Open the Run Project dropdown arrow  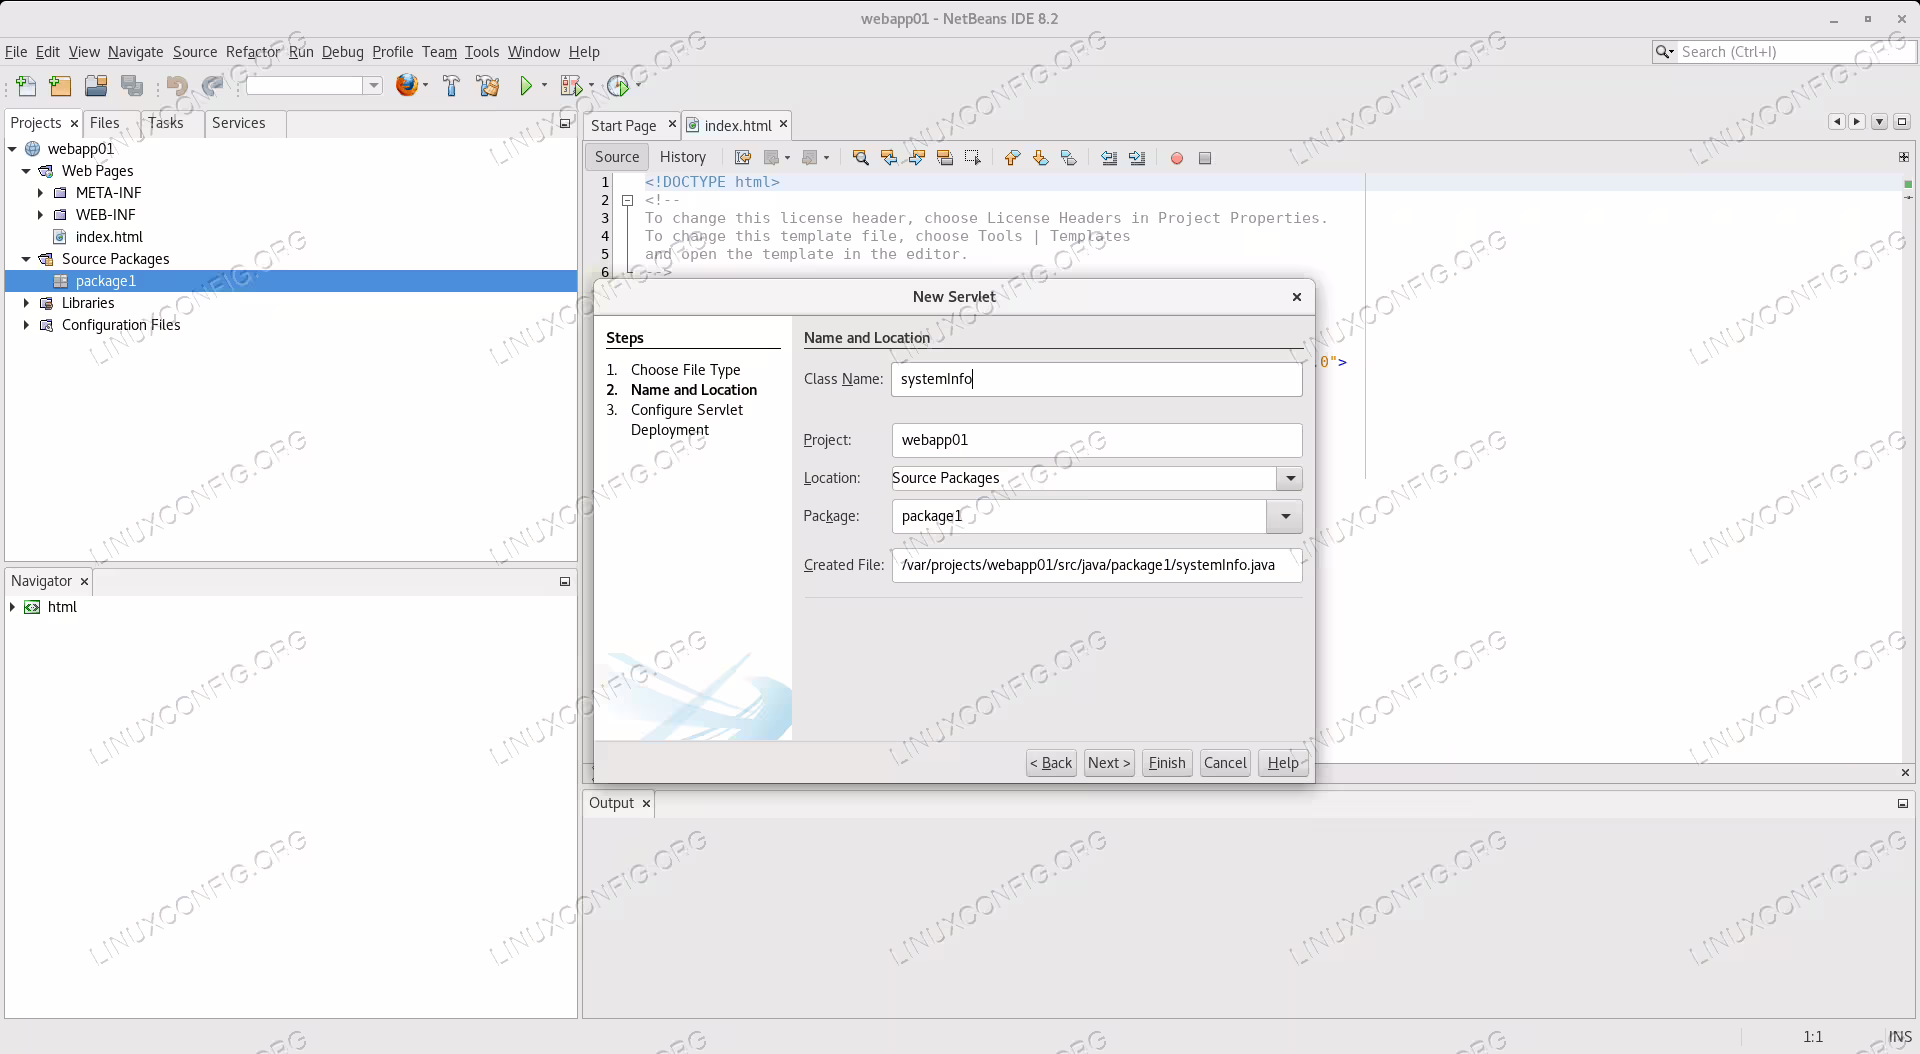tap(544, 86)
